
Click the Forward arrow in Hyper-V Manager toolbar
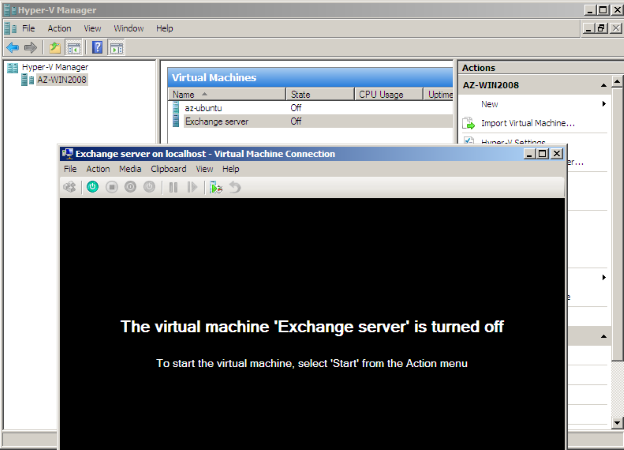(x=30, y=48)
